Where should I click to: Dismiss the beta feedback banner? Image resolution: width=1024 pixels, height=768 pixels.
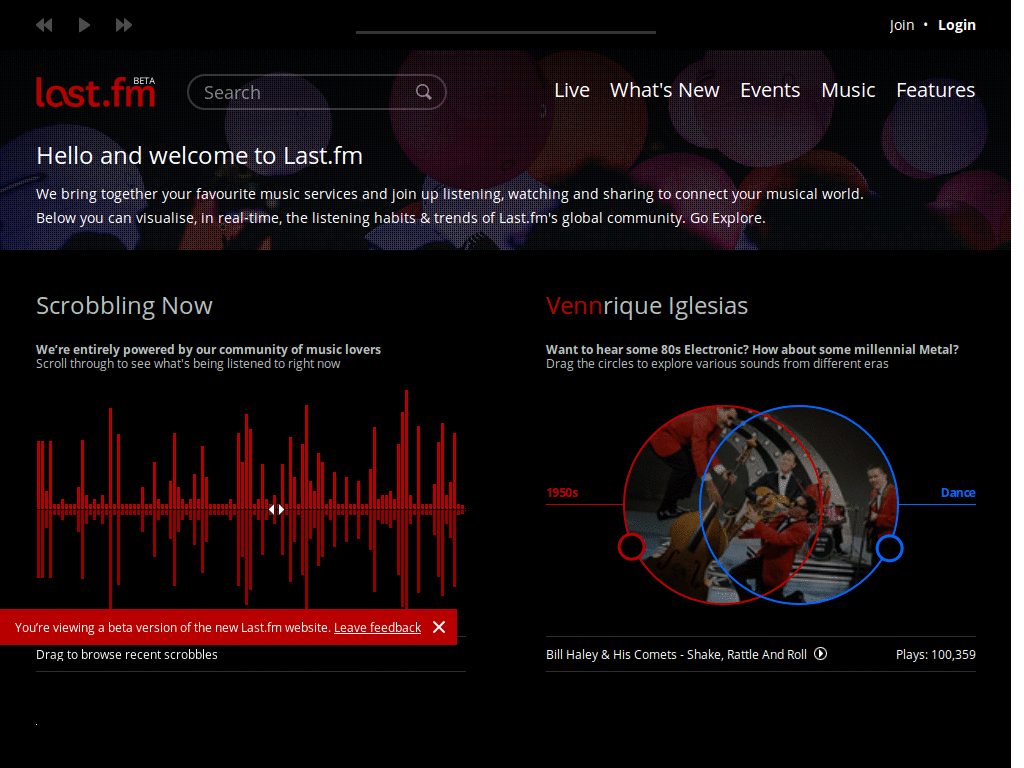(438, 627)
